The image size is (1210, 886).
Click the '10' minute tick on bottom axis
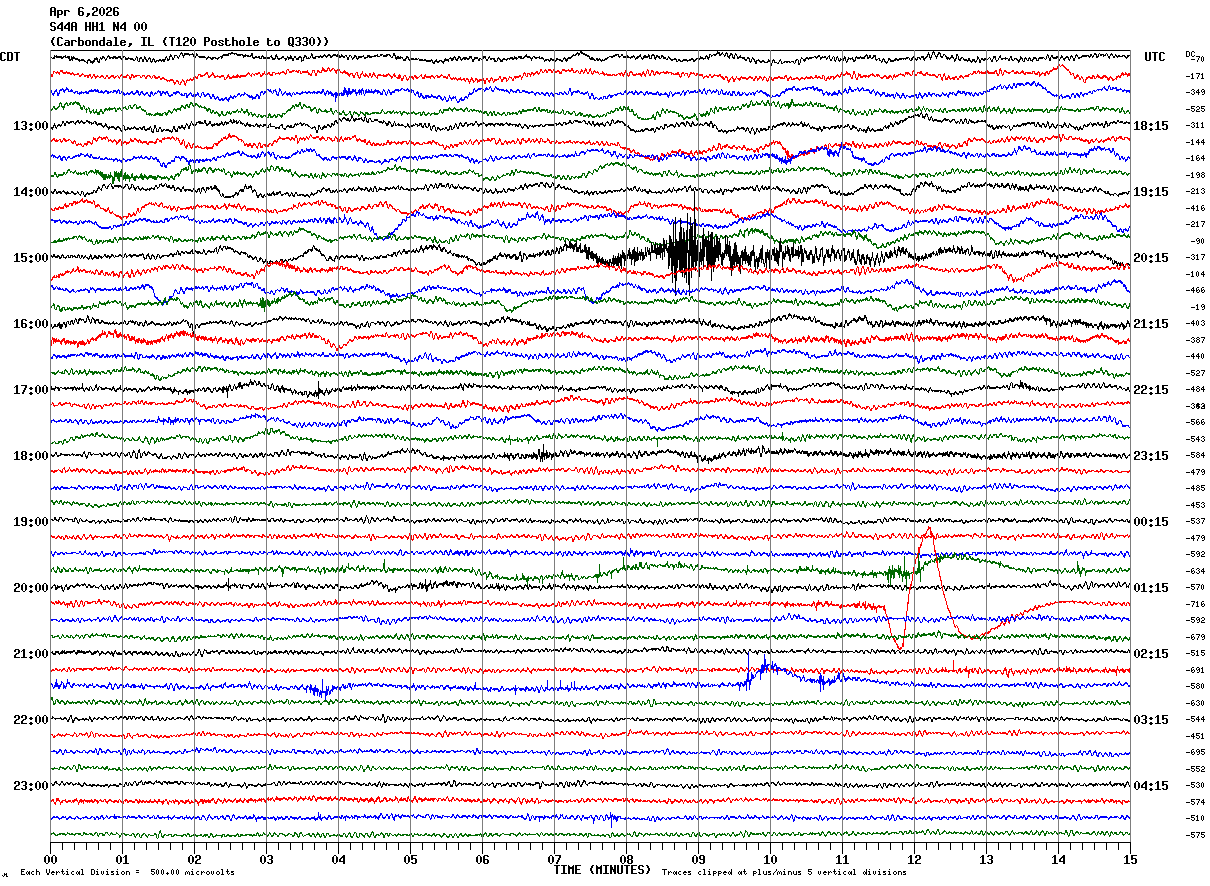click(x=770, y=859)
